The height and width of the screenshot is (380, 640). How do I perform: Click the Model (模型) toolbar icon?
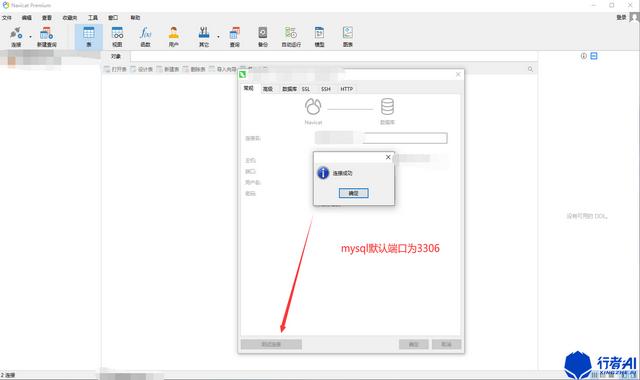click(319, 37)
